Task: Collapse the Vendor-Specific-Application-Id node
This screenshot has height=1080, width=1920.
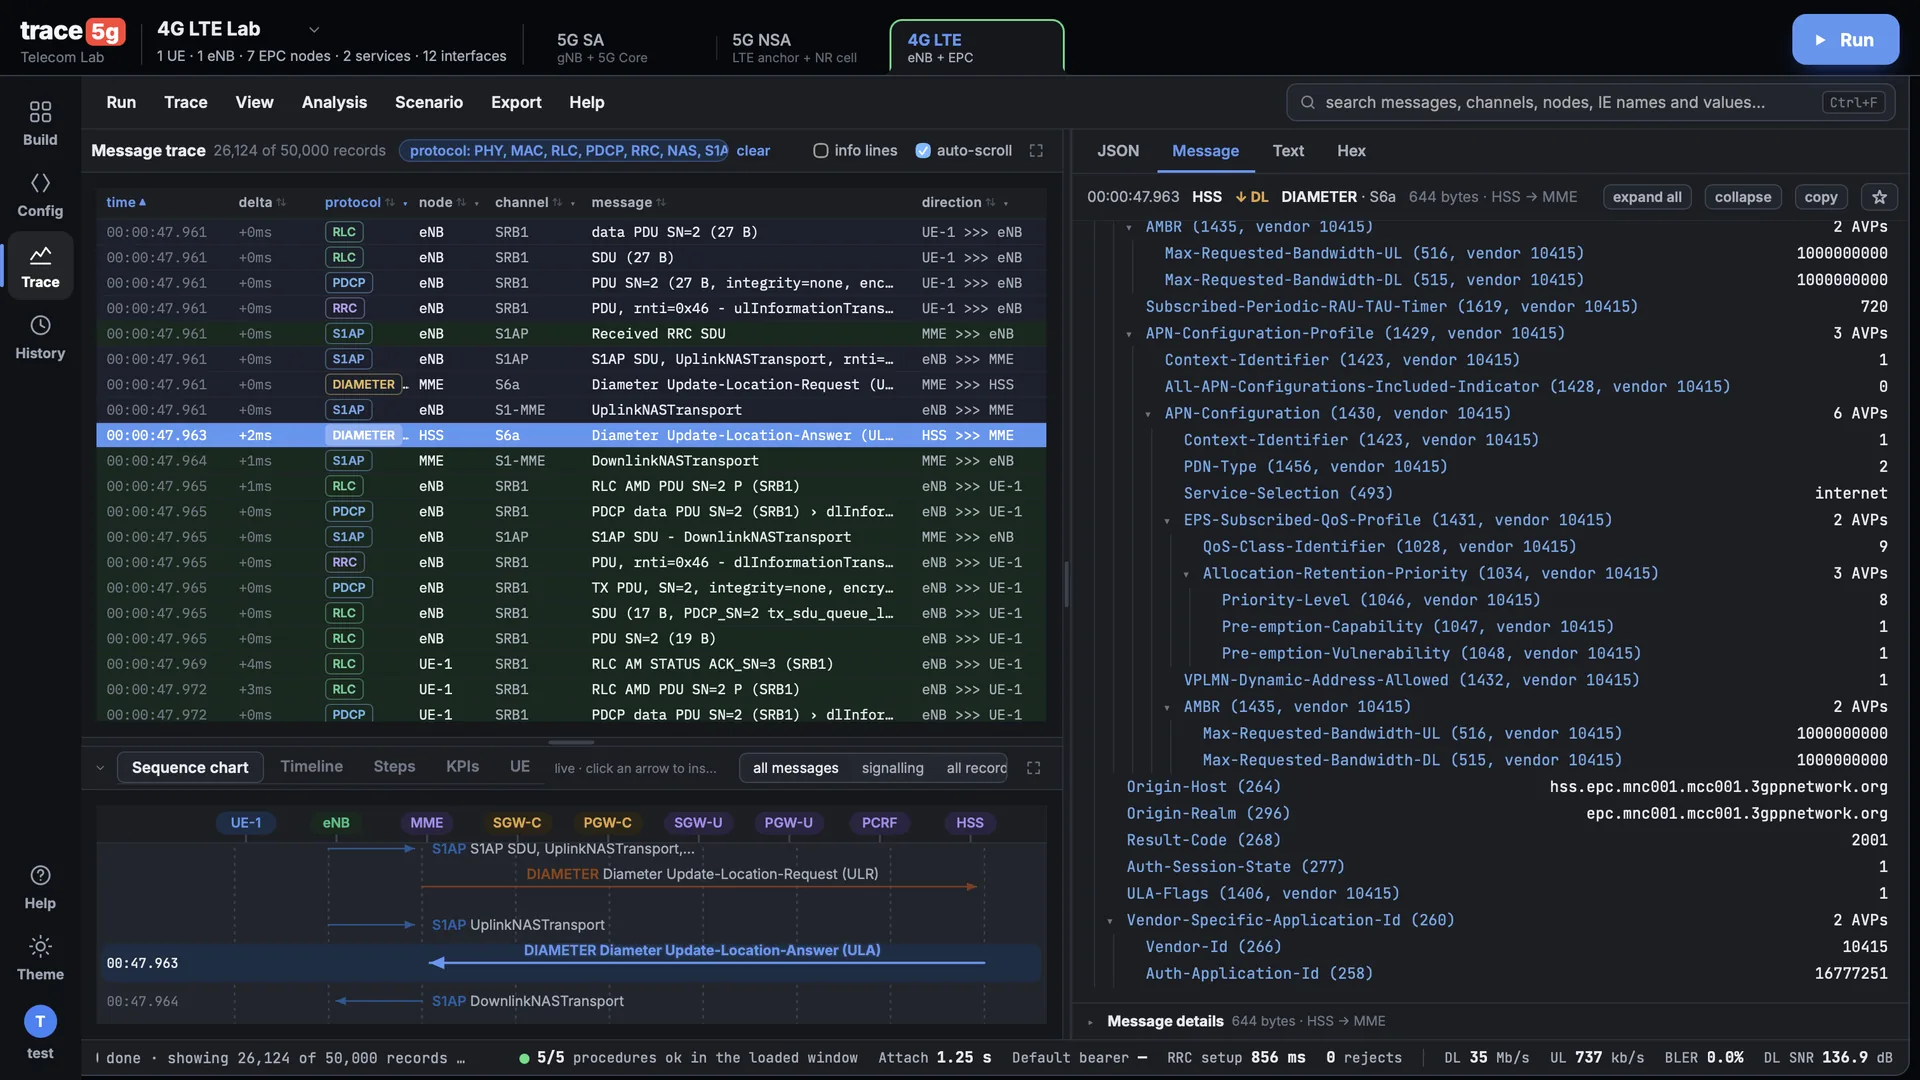Action: 1110,921
